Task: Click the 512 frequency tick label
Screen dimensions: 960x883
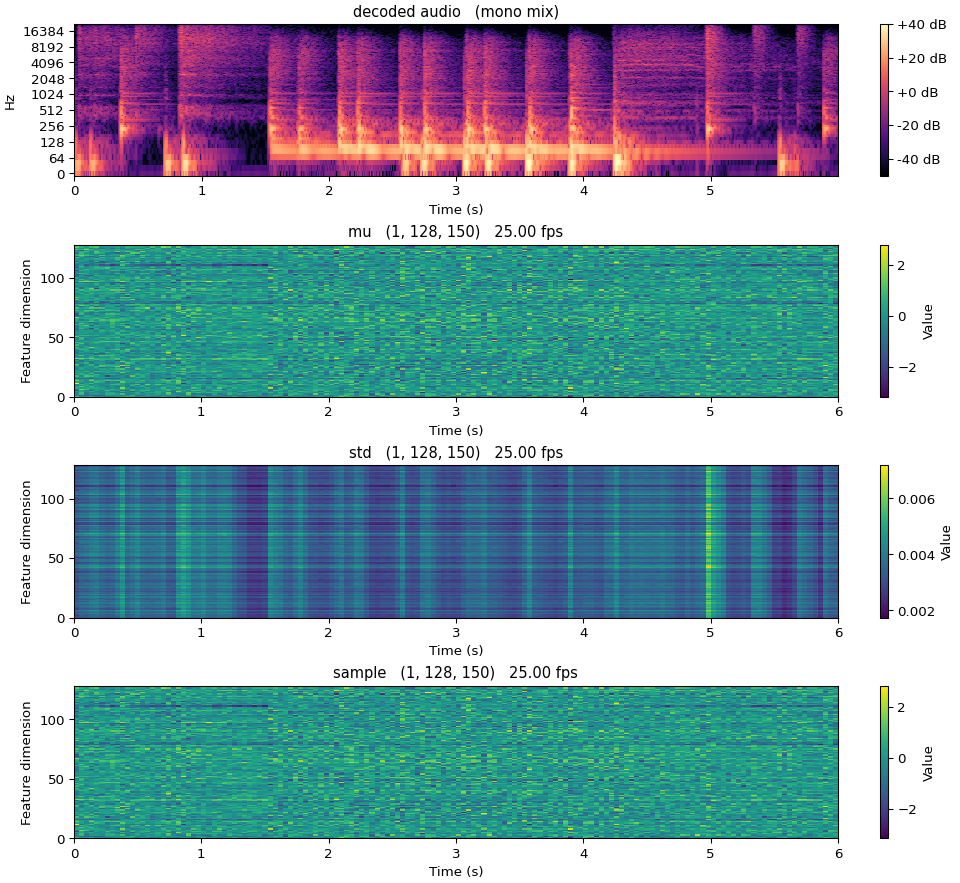Action: click(52, 111)
